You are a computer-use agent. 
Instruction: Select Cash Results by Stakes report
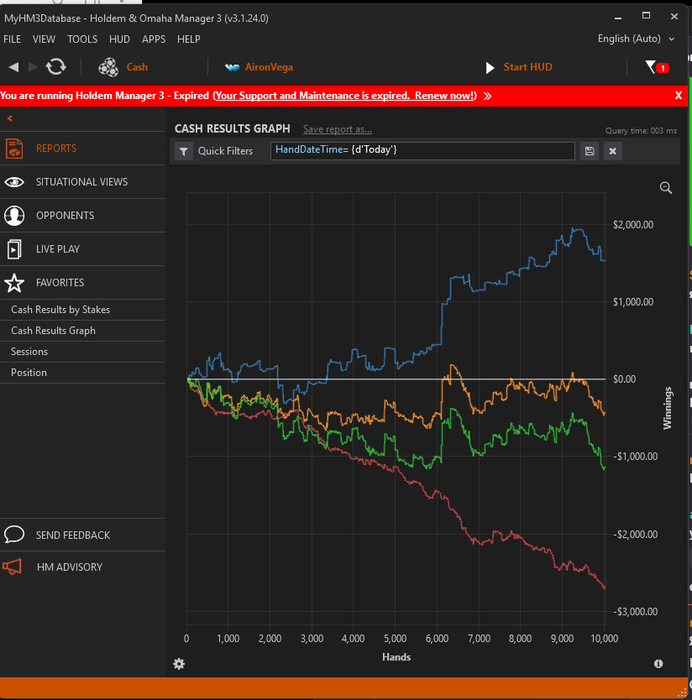tap(60, 310)
